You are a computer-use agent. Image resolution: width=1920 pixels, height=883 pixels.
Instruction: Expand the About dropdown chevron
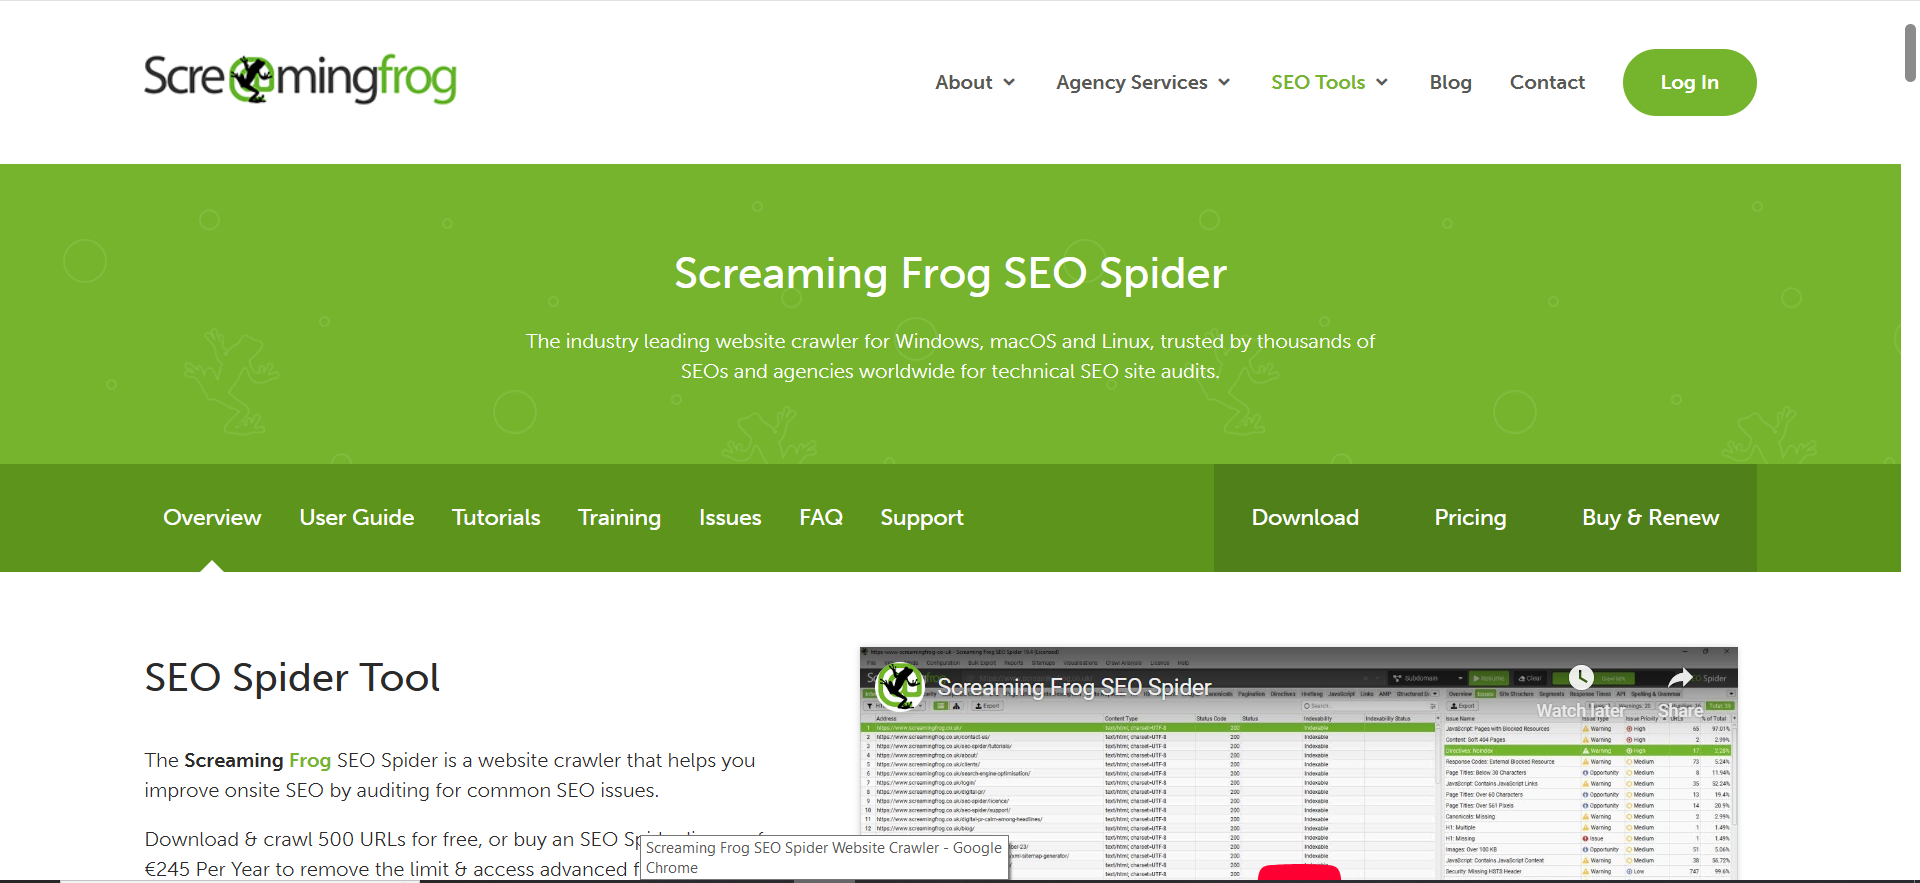pos(1009,82)
